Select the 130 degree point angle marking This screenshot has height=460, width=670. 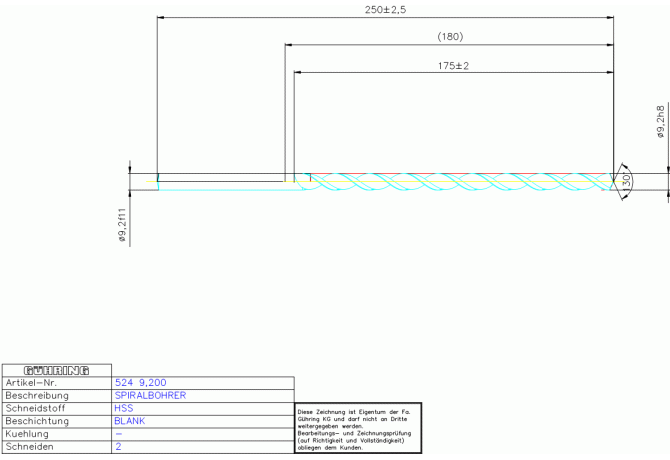[x=625, y=181]
